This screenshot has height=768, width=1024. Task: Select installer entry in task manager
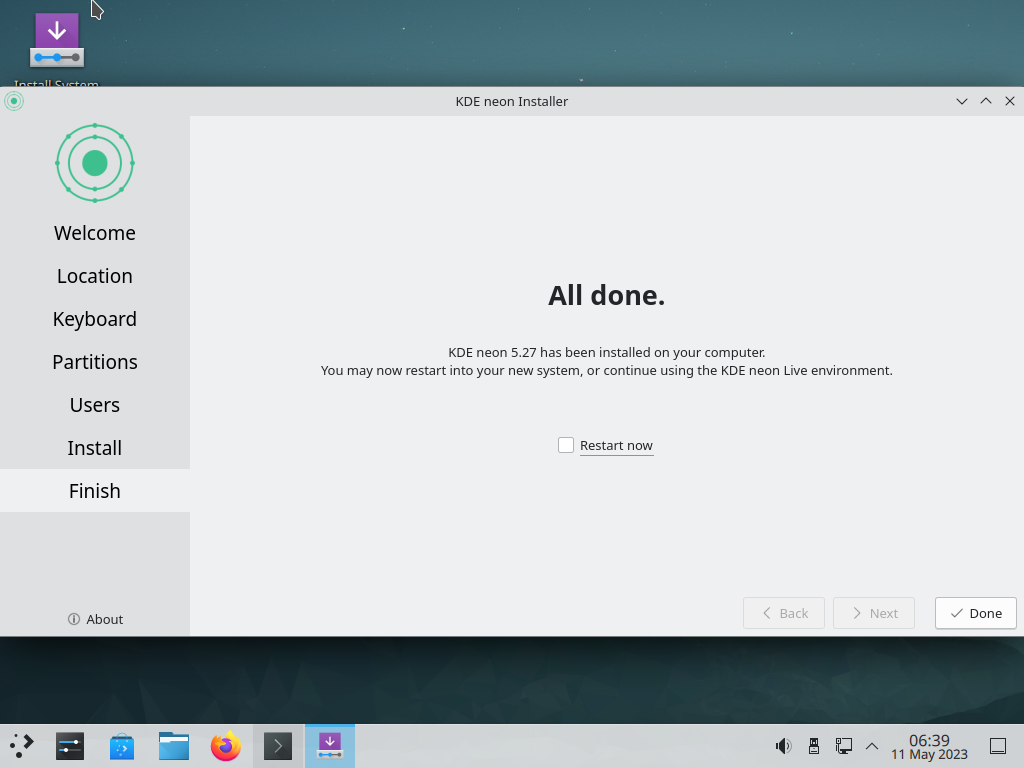[x=330, y=746]
